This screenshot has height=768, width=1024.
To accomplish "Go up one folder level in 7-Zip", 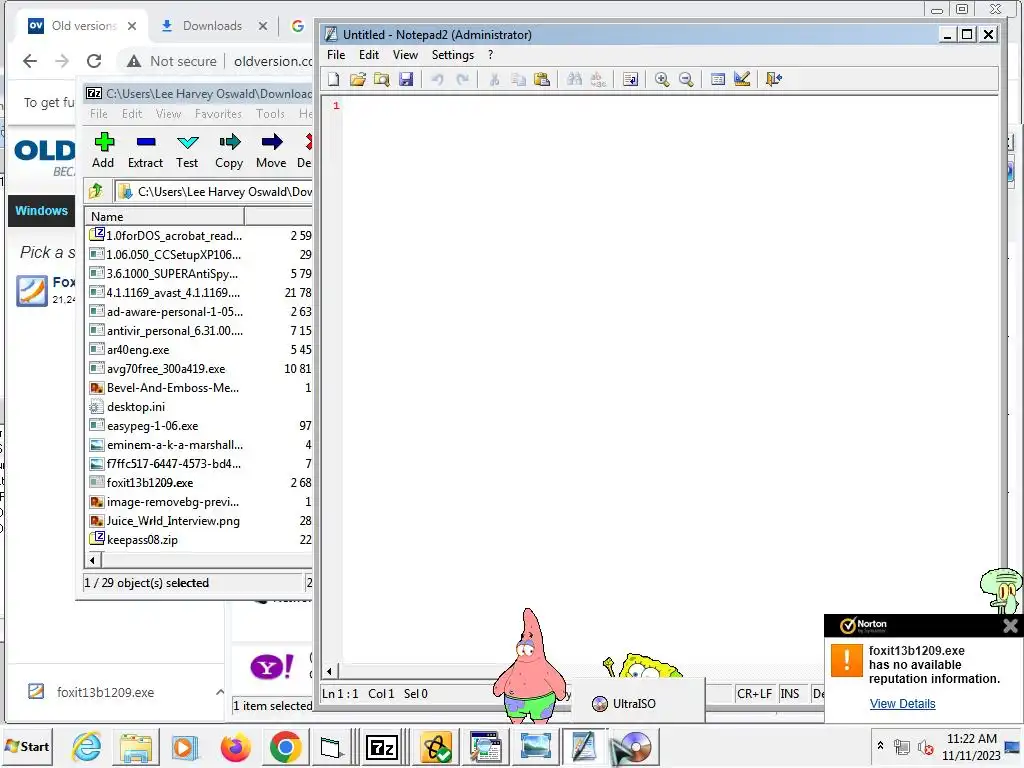I will pyautogui.click(x=97, y=191).
